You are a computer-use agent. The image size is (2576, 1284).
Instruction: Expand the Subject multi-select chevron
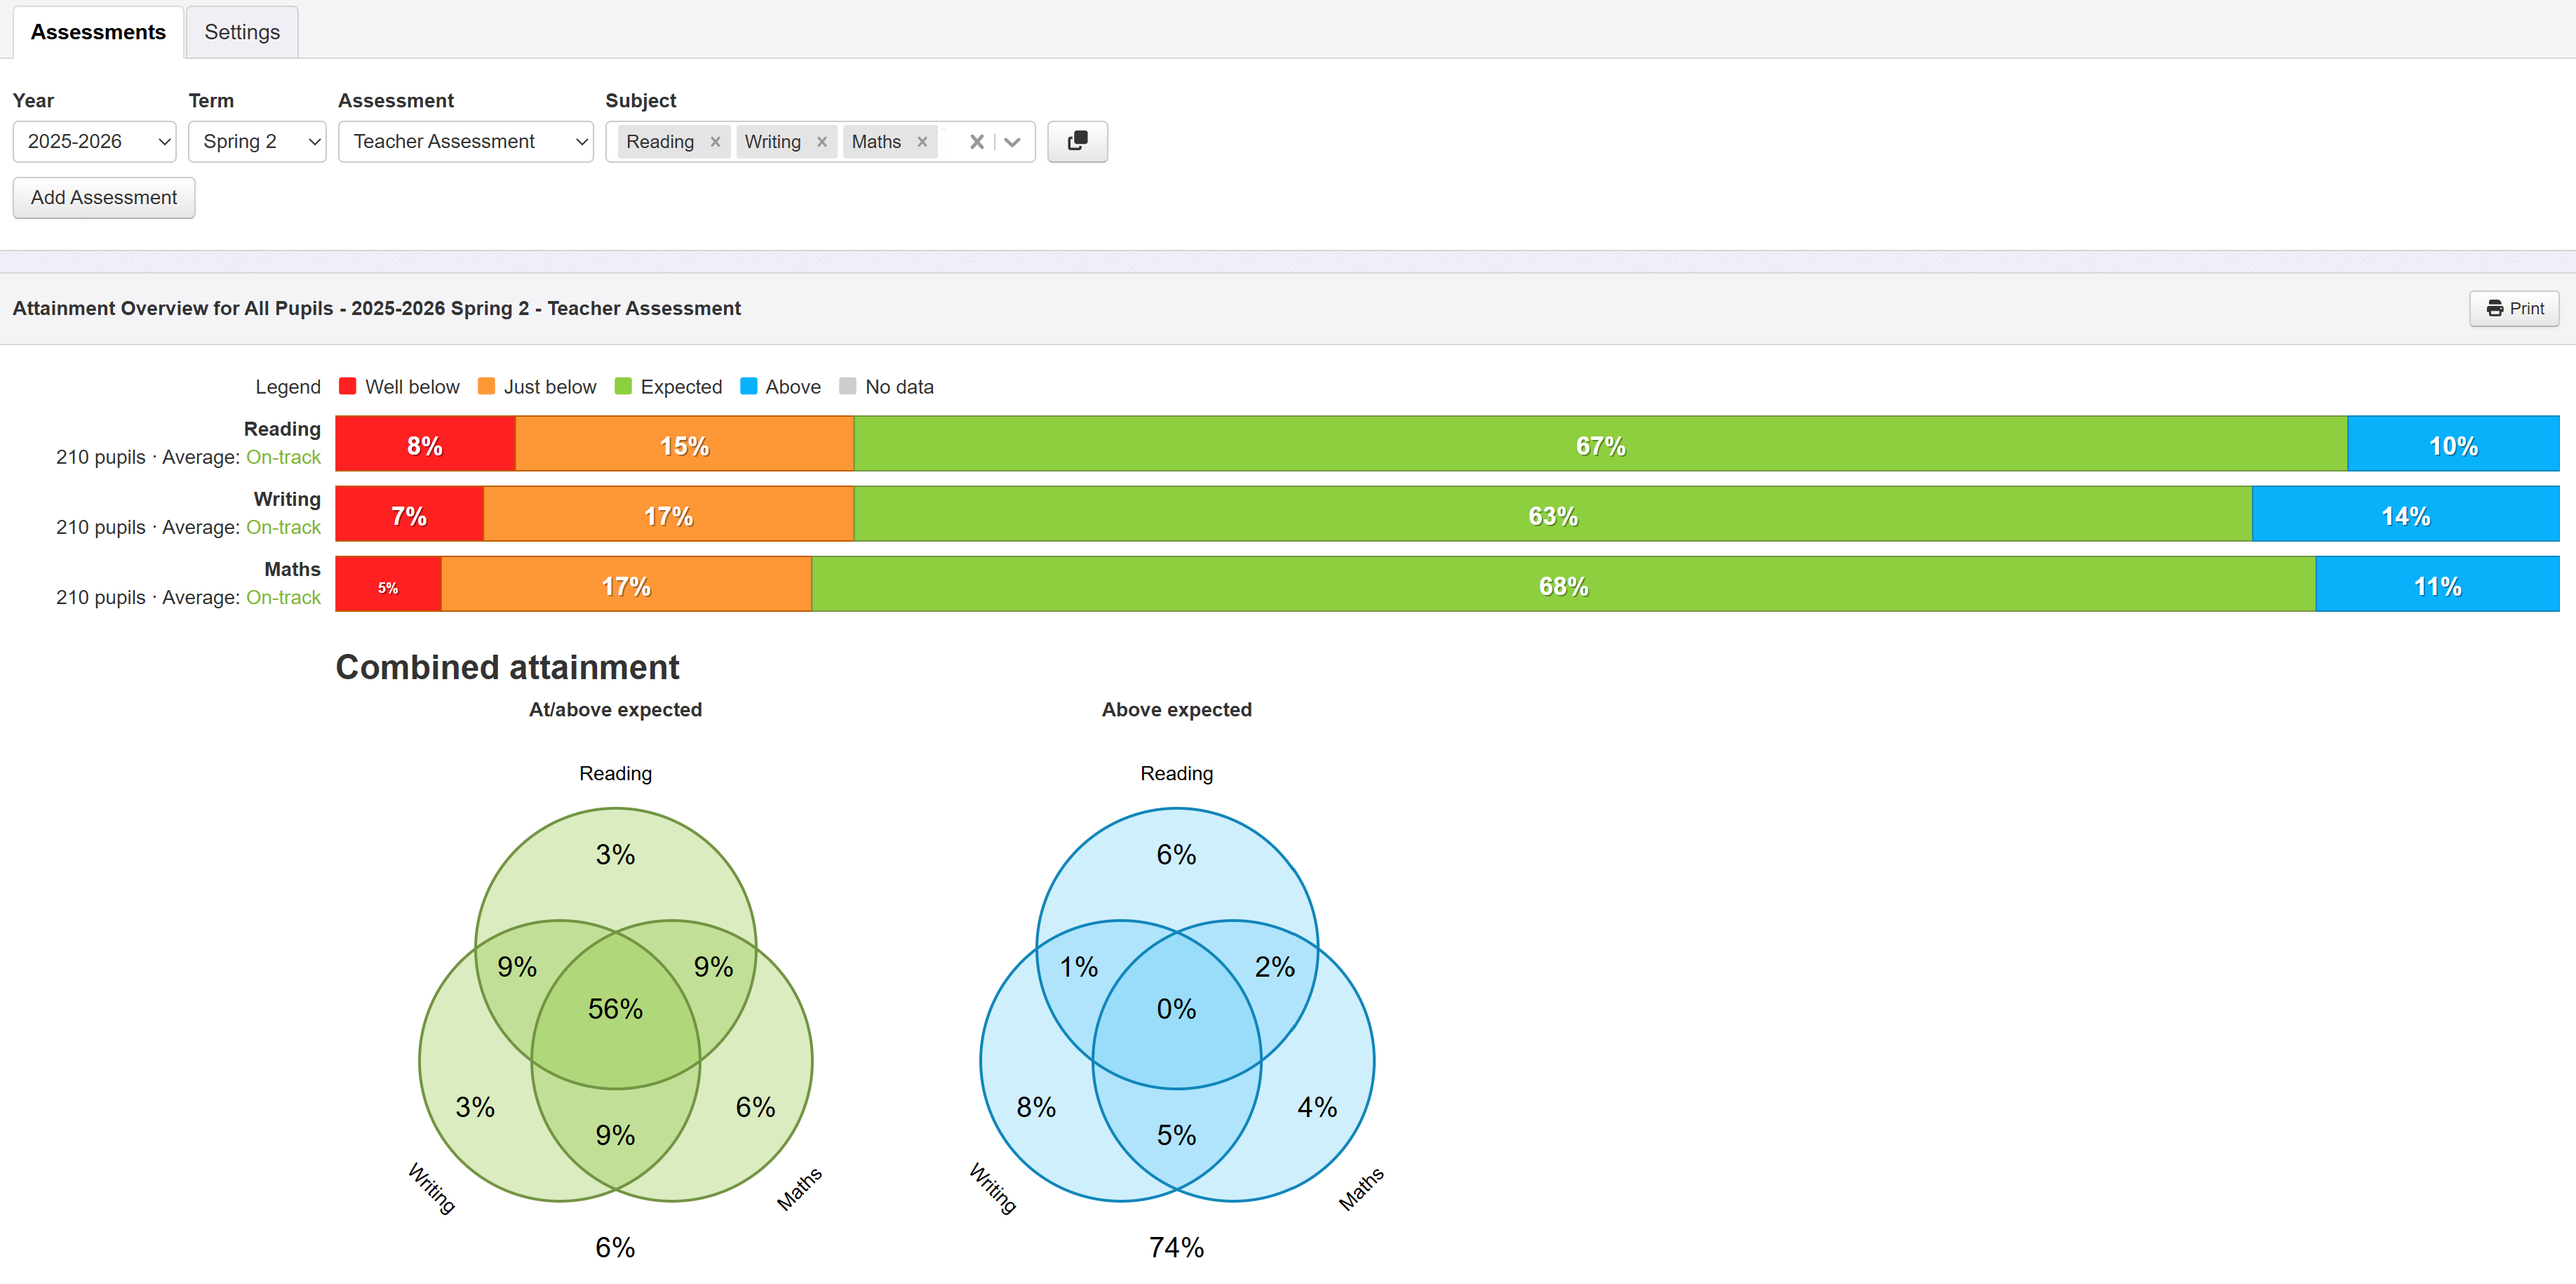[x=1013, y=142]
